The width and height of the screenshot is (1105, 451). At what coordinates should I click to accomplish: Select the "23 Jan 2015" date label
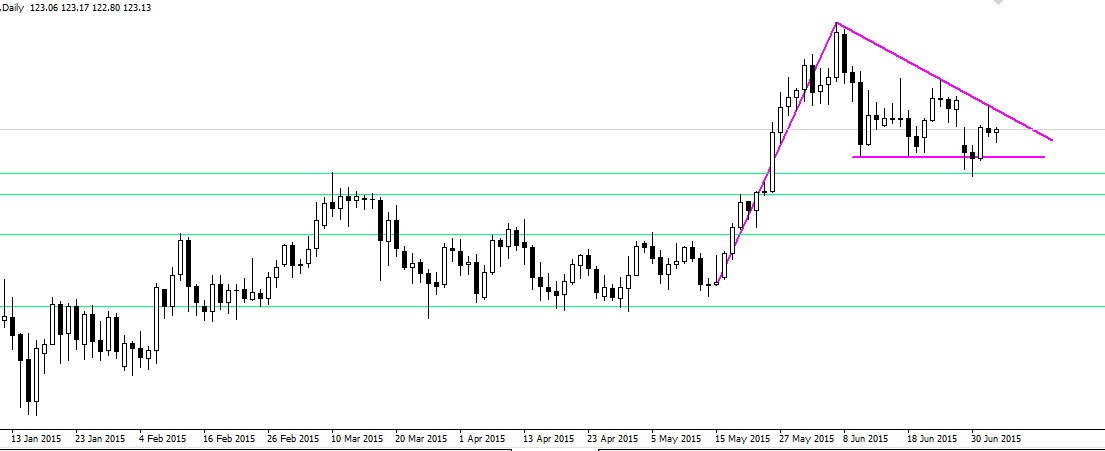pos(100,438)
